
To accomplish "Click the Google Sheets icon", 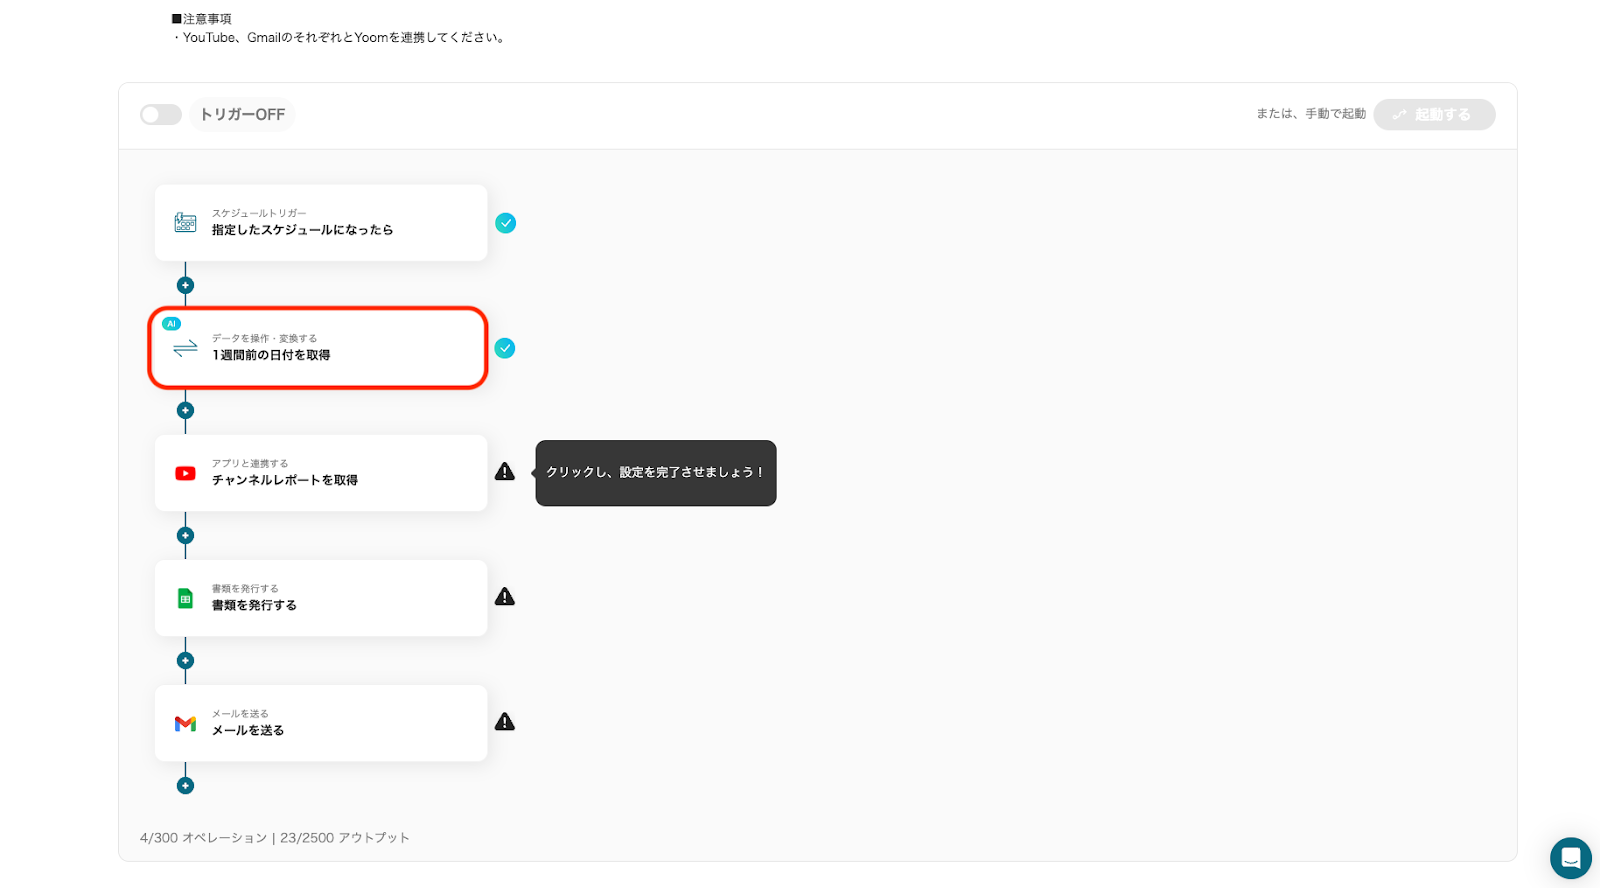I will [186, 598].
